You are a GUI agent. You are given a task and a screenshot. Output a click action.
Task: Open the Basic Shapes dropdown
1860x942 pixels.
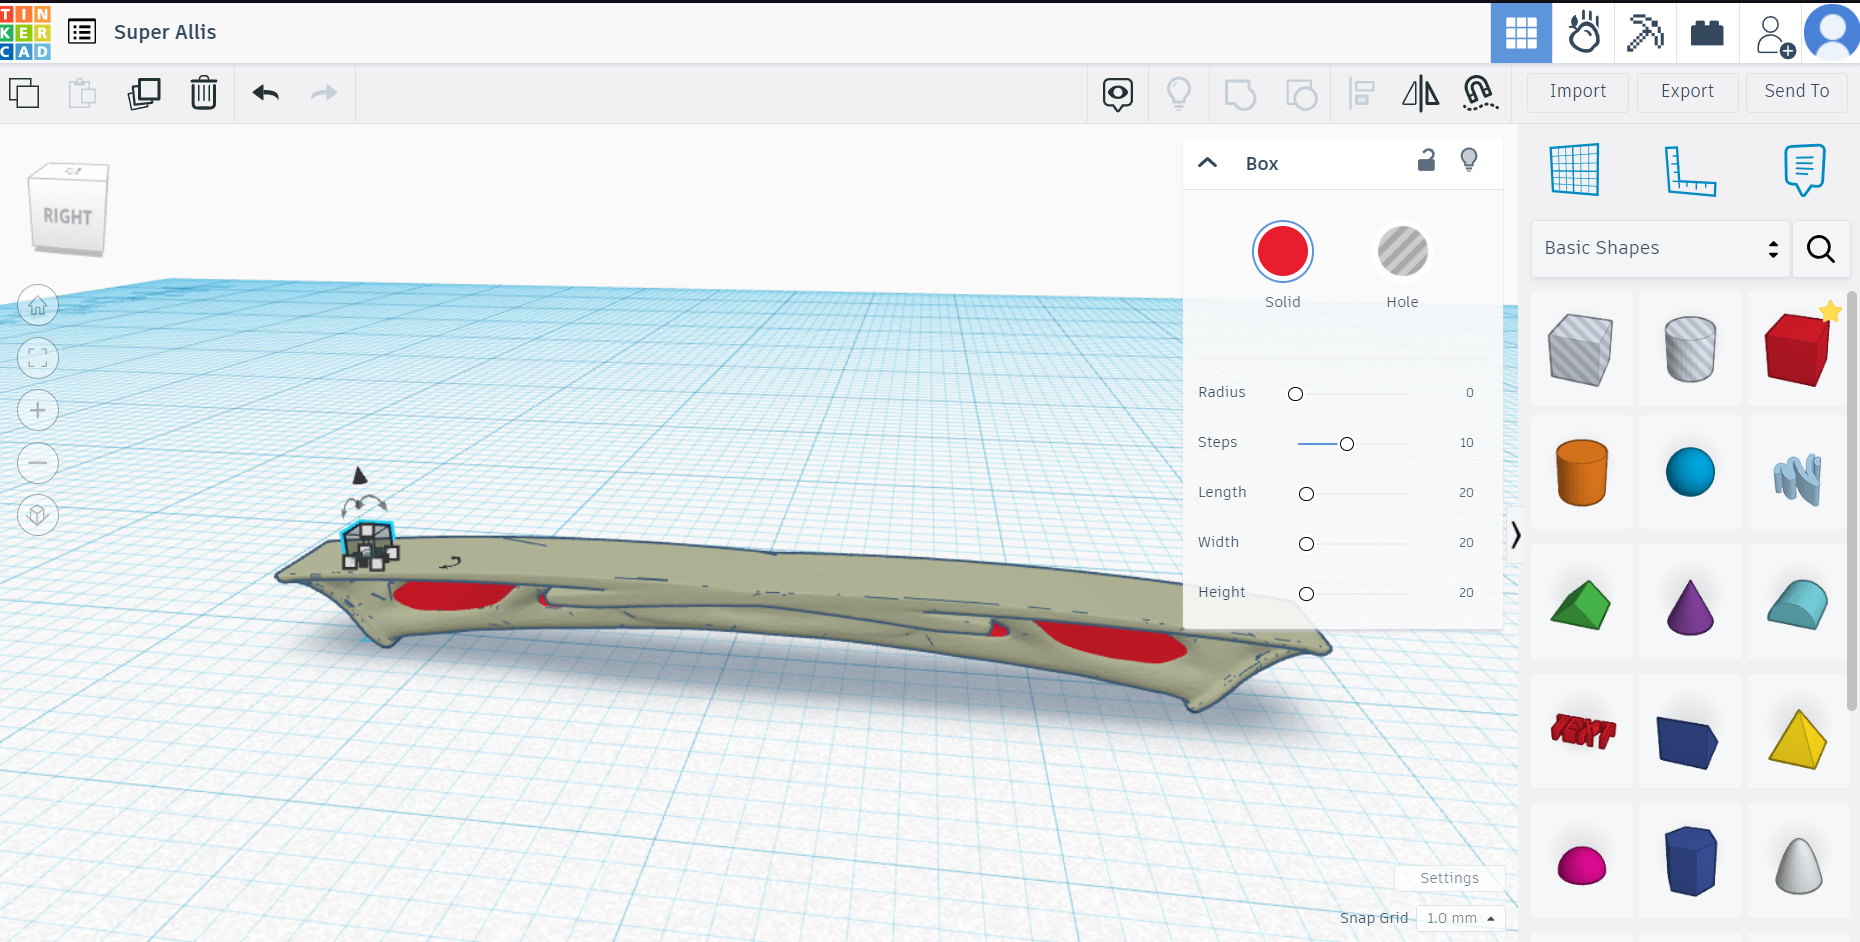pos(1661,249)
